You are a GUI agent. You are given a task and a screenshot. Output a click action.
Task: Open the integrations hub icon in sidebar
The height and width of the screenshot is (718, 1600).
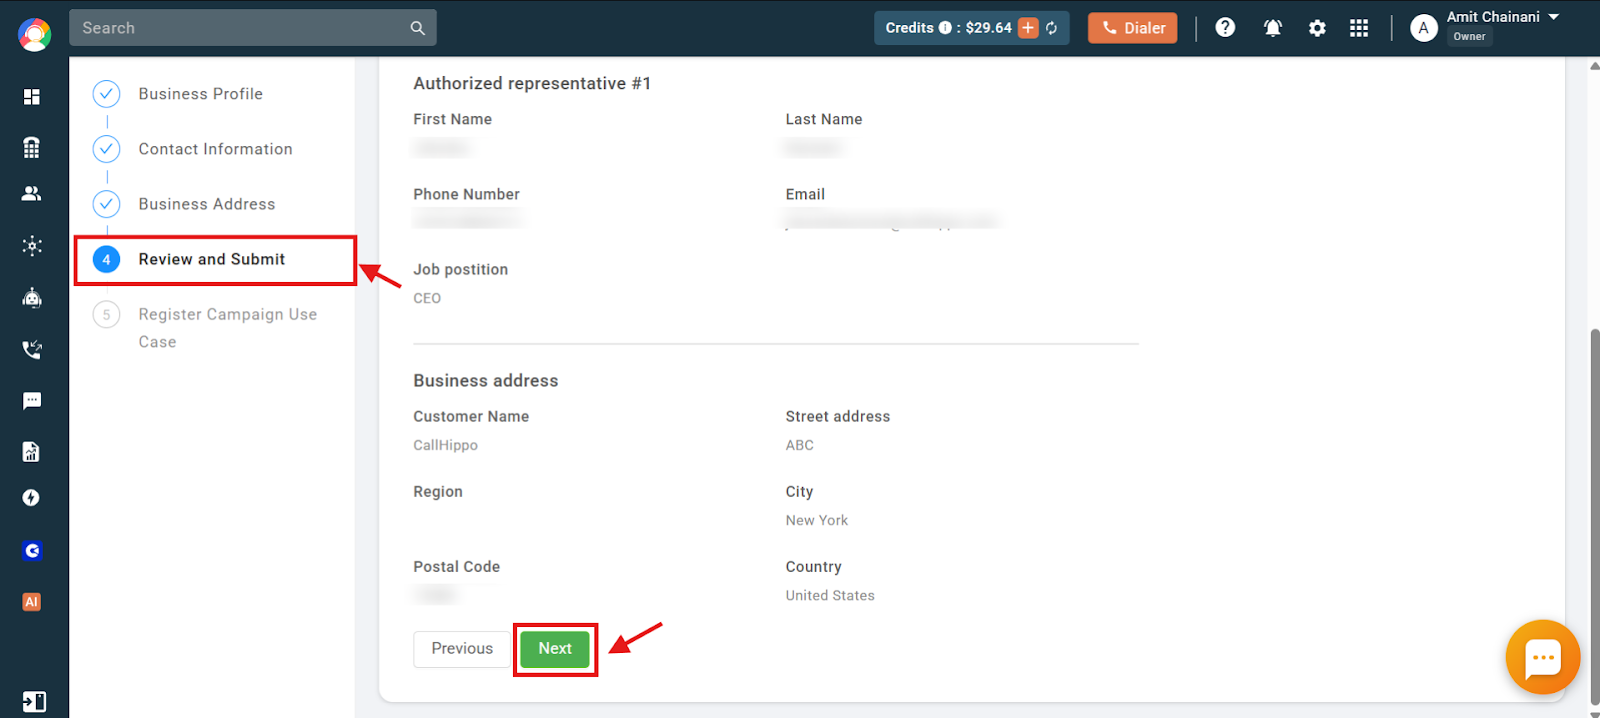click(x=32, y=246)
